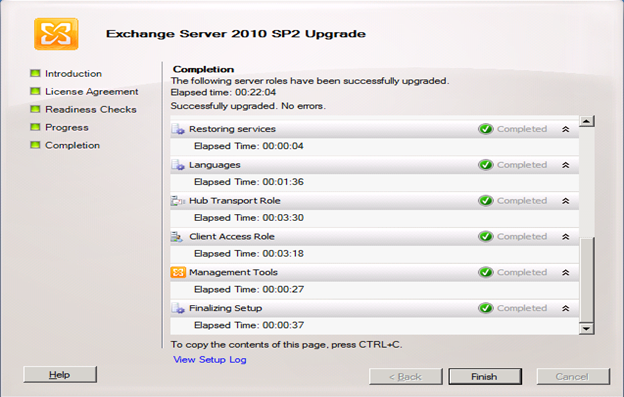Click the scrollbar up arrow
The width and height of the screenshot is (624, 397).
coord(587,121)
